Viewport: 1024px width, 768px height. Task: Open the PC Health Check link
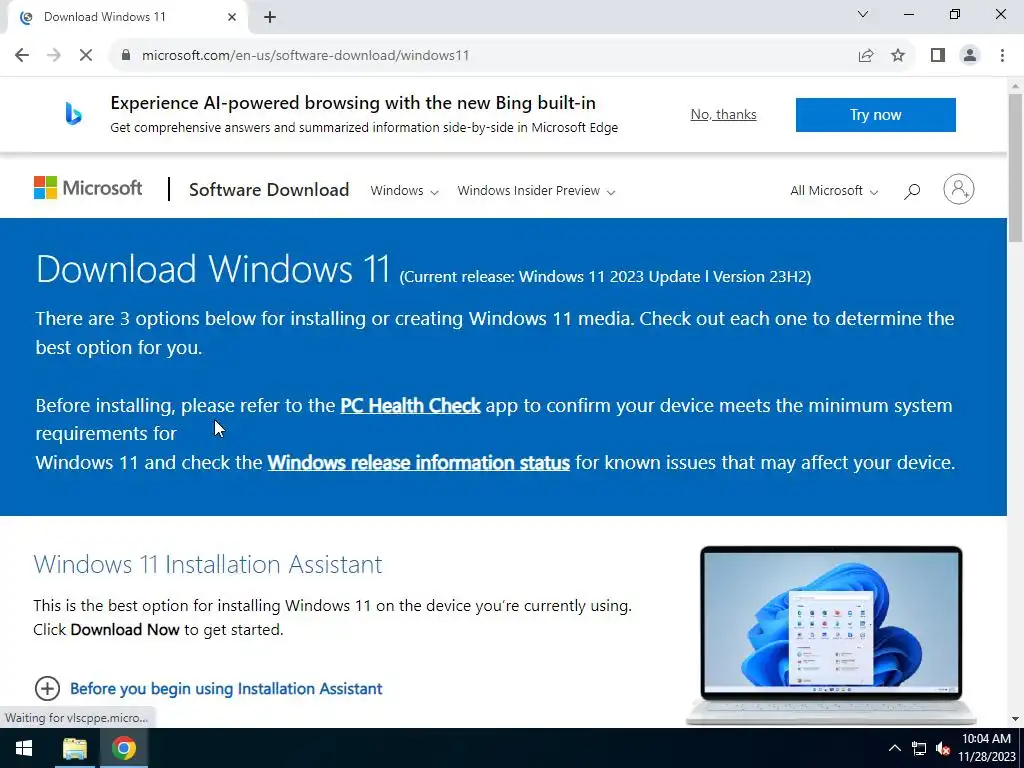click(410, 406)
